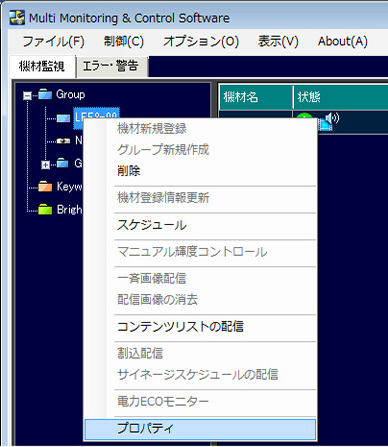Click the speaker audio status icon
This screenshot has height=447, width=388.
(x=332, y=118)
